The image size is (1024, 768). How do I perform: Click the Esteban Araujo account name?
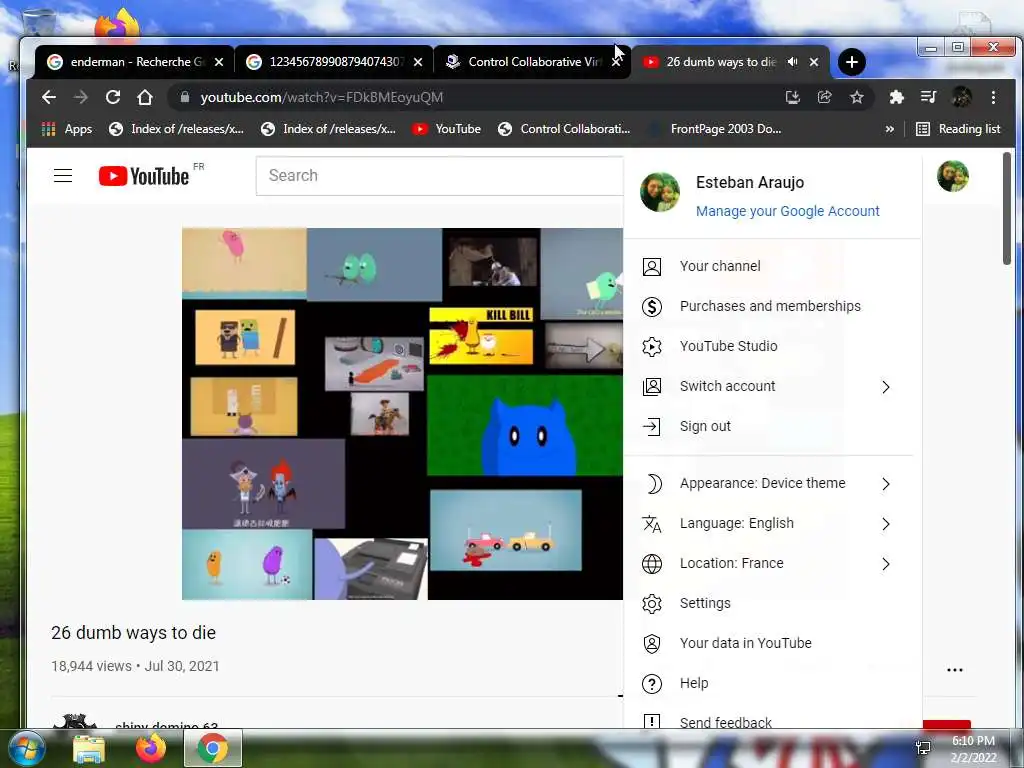tap(750, 182)
